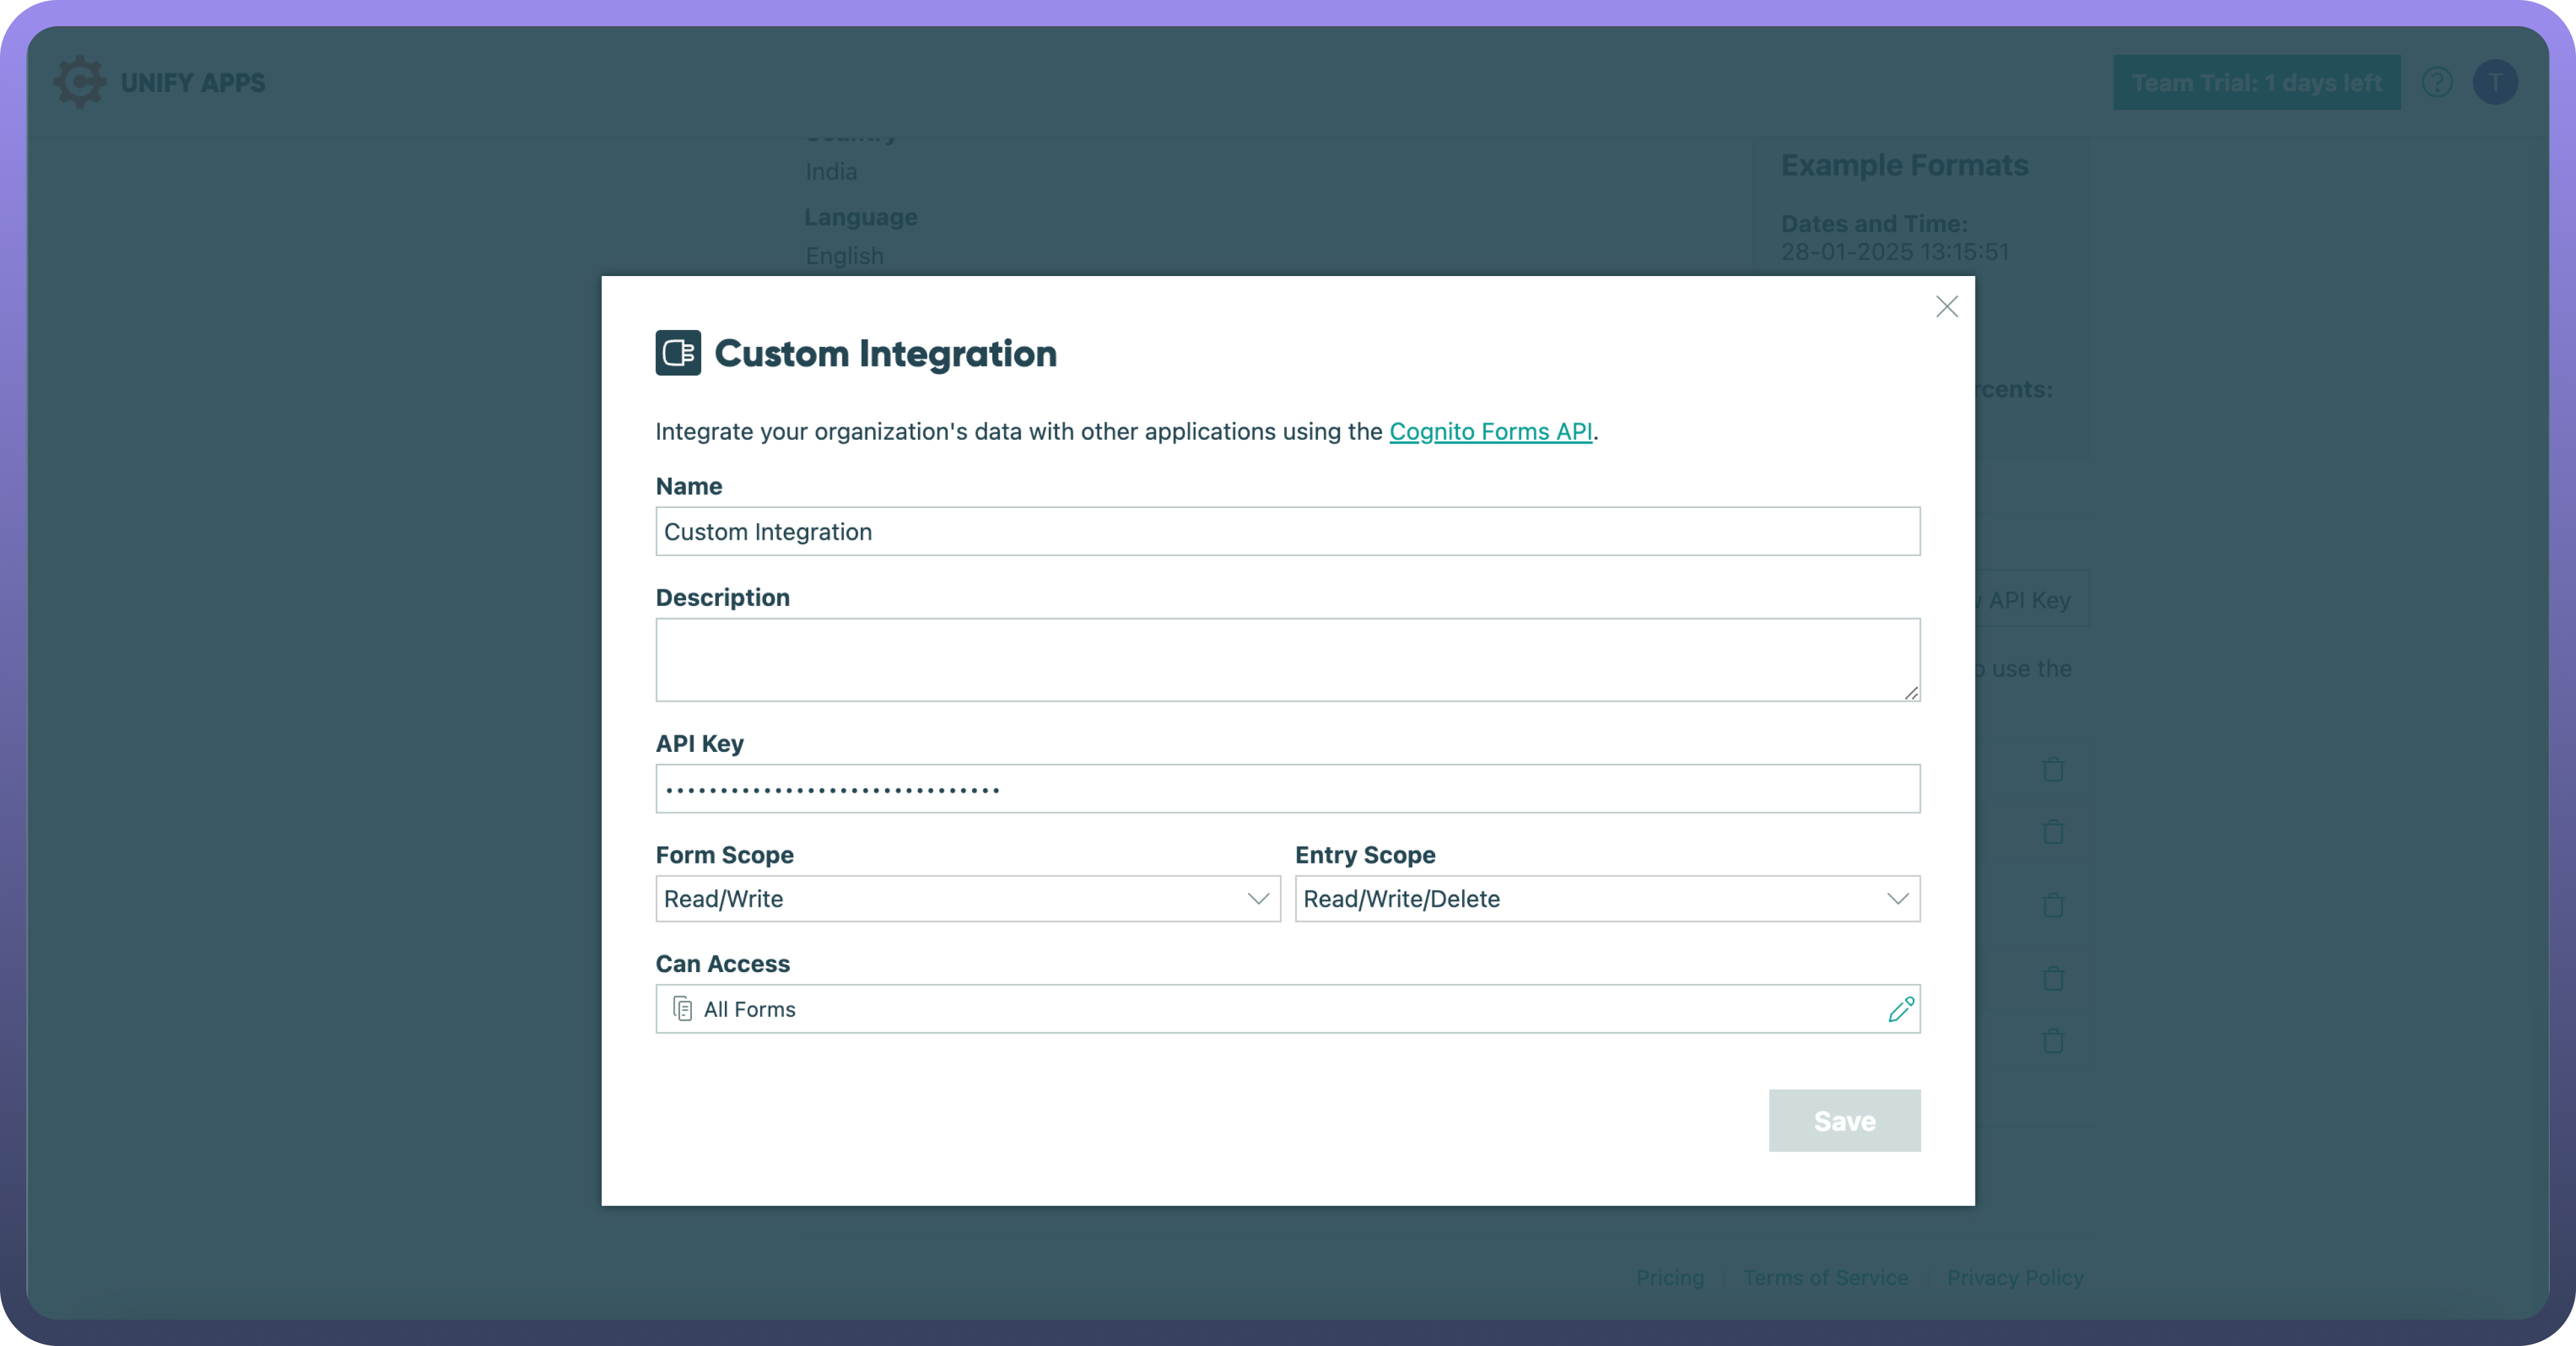Open the user avatar T menu
Image resolution: width=2576 pixels, height=1346 pixels.
(2495, 82)
